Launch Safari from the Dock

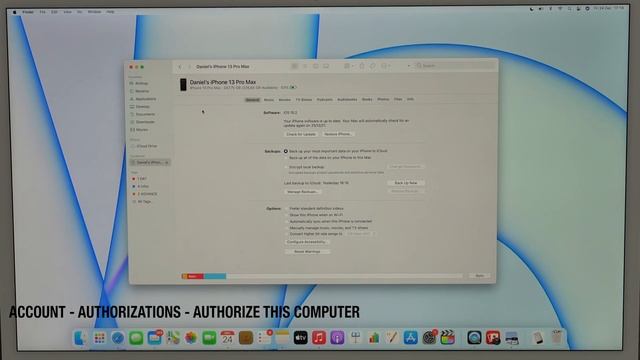click(118, 338)
